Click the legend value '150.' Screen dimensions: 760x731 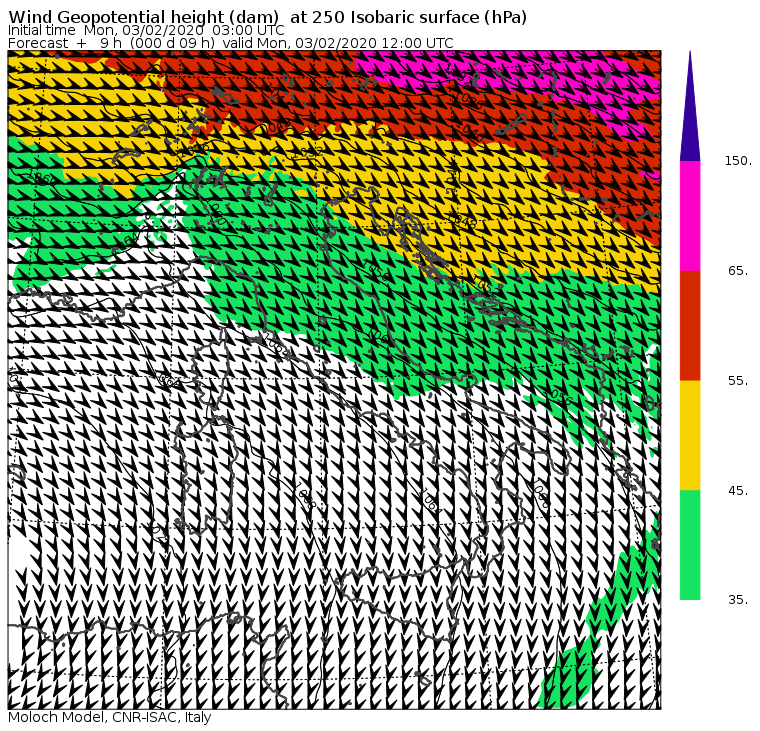(x=738, y=161)
